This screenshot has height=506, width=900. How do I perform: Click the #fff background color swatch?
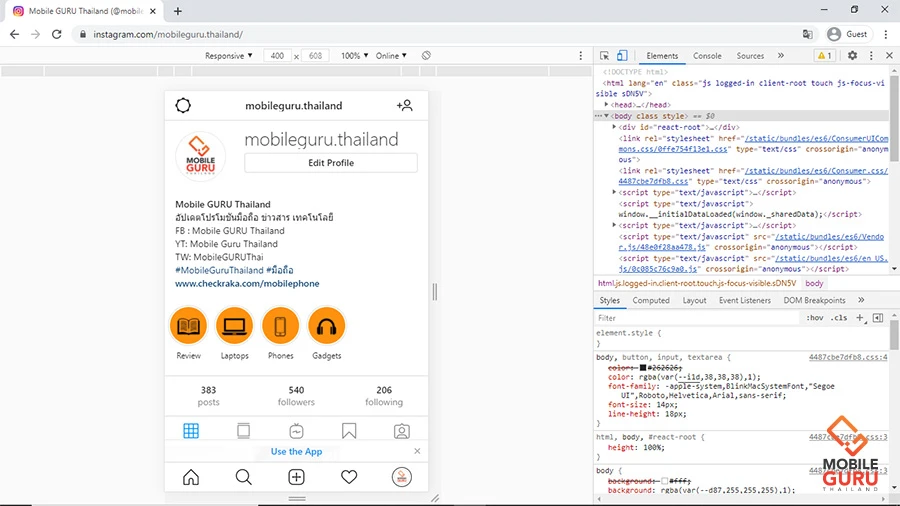pyautogui.click(x=664, y=481)
